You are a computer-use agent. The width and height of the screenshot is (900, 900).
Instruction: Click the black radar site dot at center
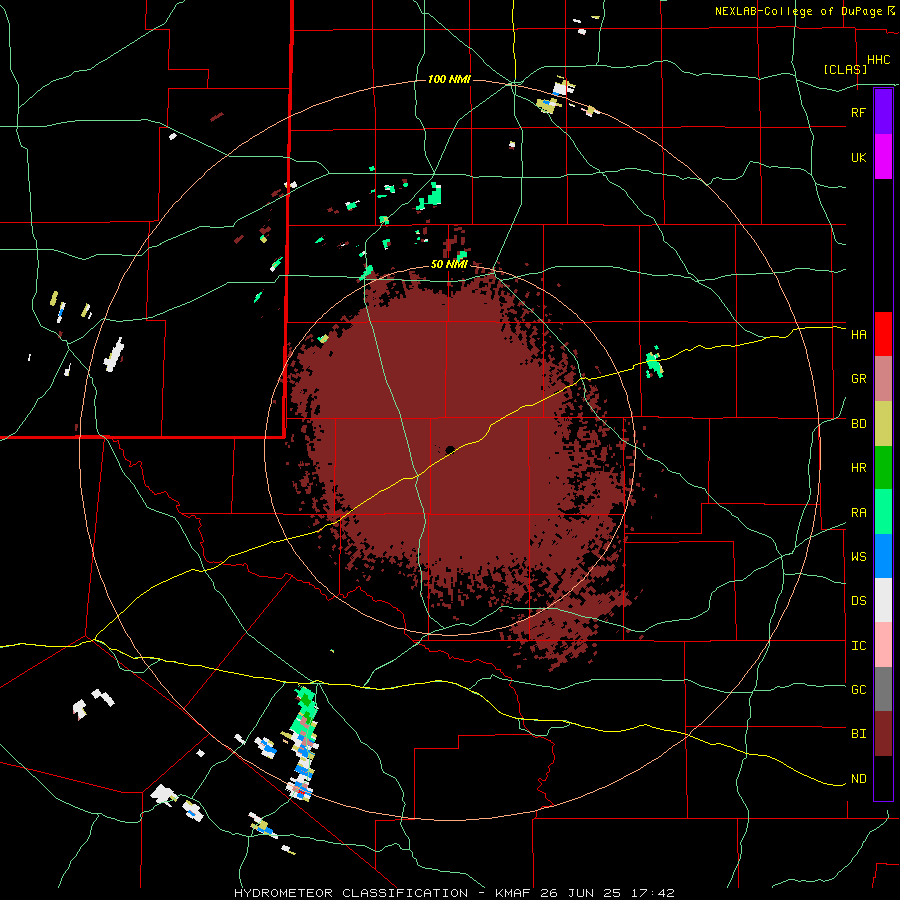[x=450, y=450]
